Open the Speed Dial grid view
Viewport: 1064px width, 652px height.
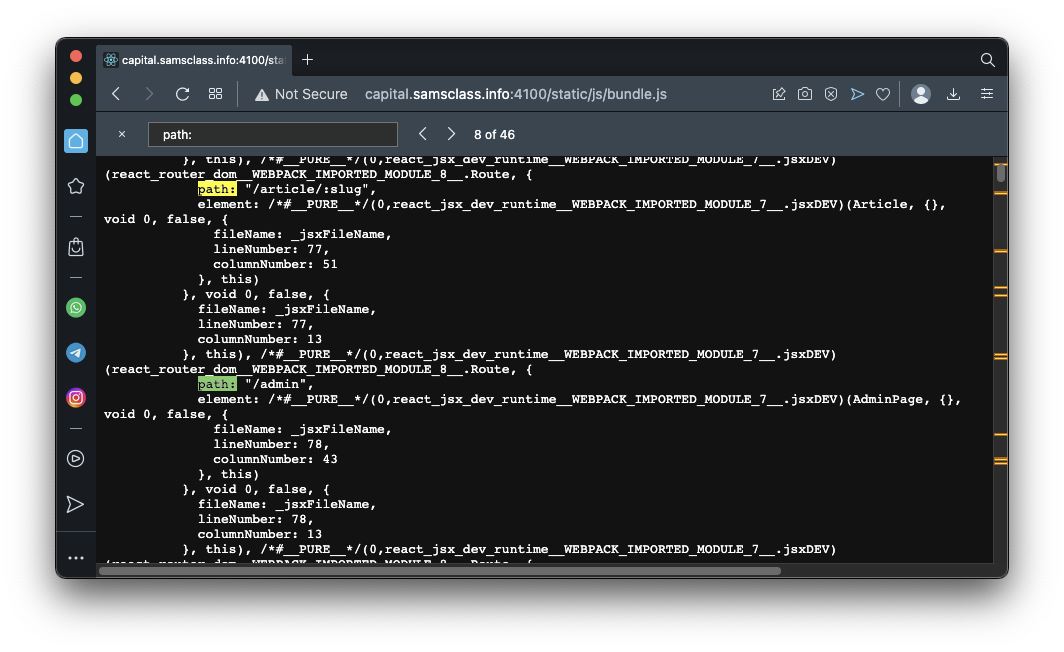click(x=215, y=94)
